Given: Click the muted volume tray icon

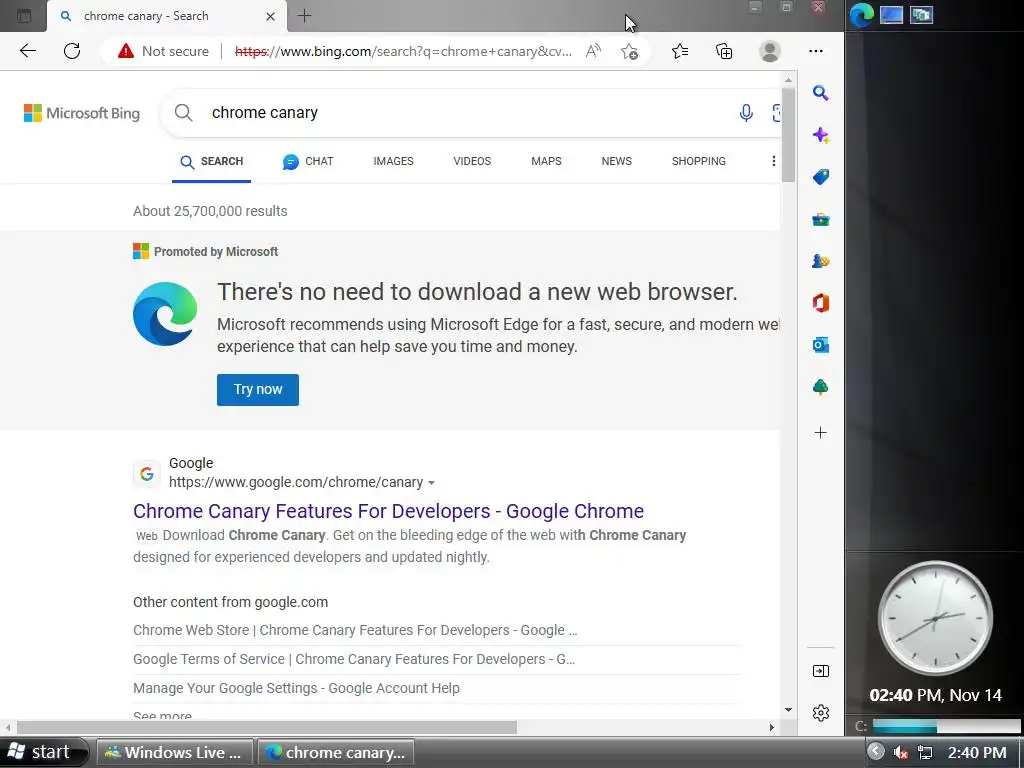Looking at the screenshot, I should click(901, 753).
